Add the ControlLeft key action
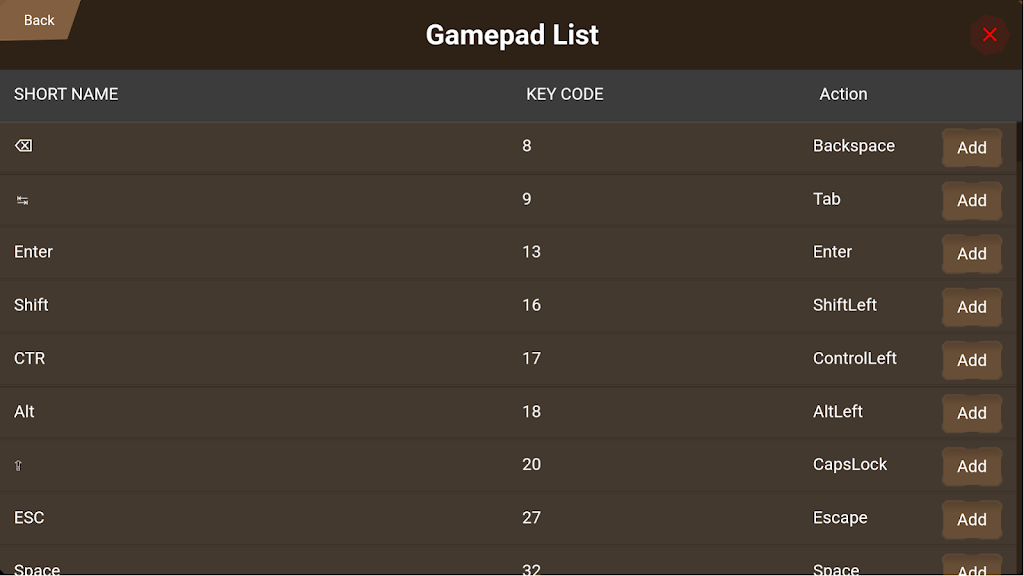 [971, 360]
